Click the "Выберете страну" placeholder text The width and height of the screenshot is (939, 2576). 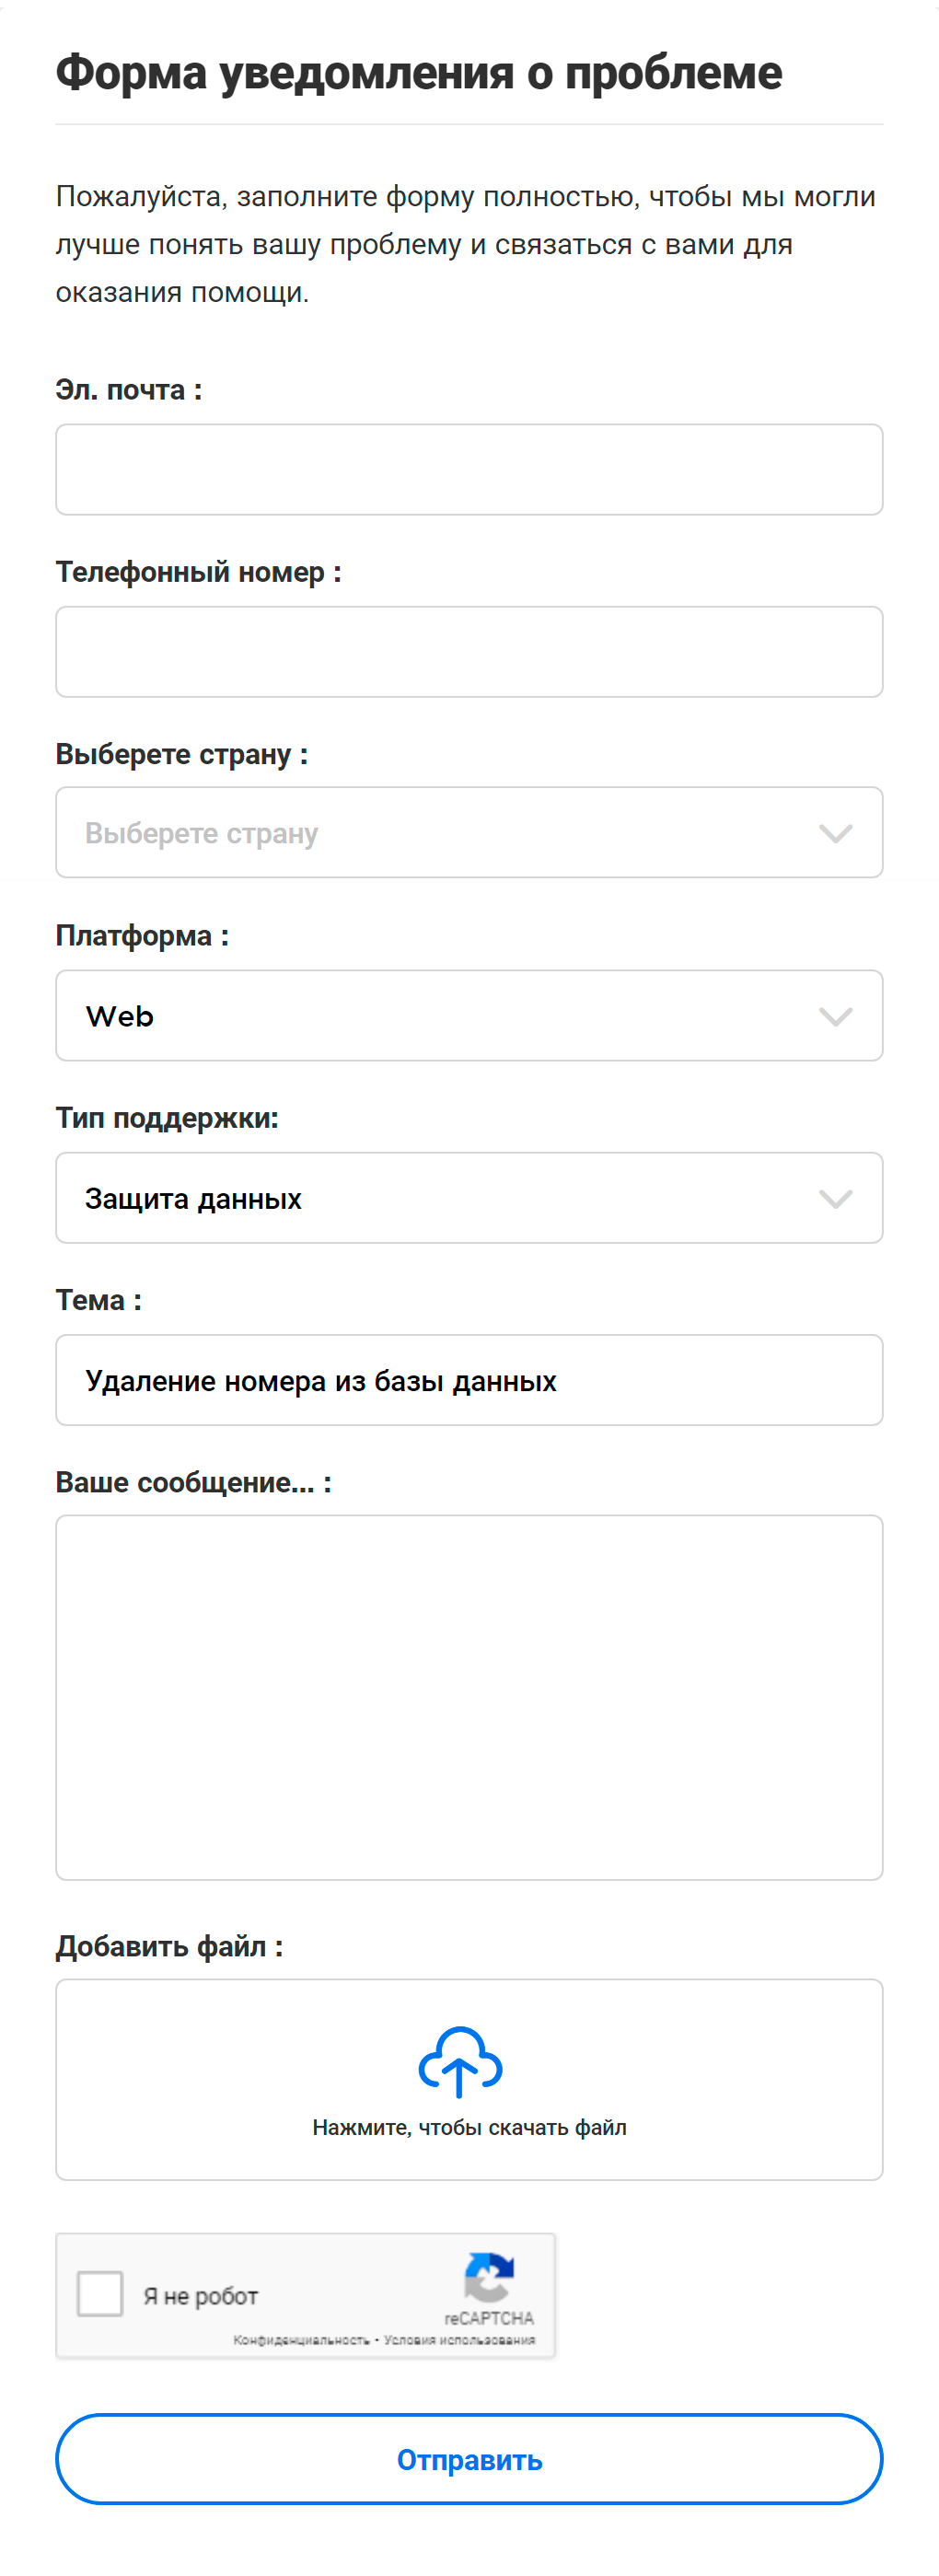(x=202, y=834)
